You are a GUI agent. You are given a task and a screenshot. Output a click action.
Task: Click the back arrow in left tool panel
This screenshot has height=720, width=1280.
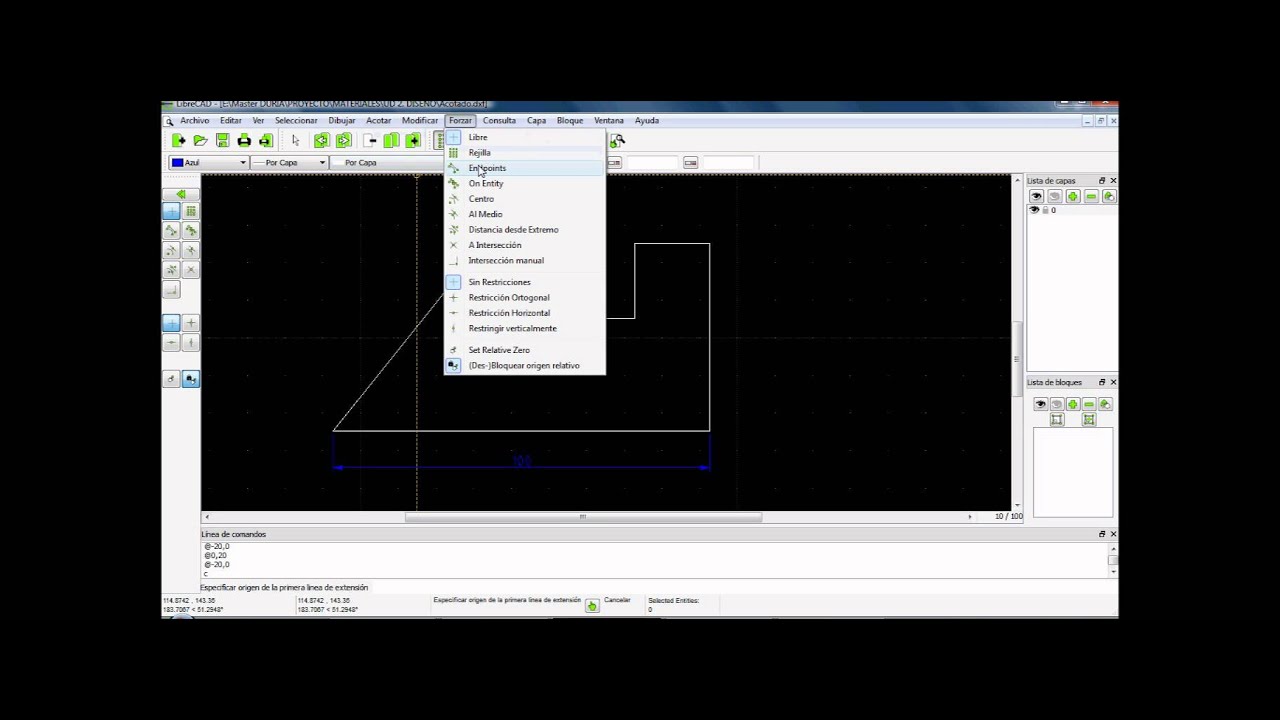(180, 194)
